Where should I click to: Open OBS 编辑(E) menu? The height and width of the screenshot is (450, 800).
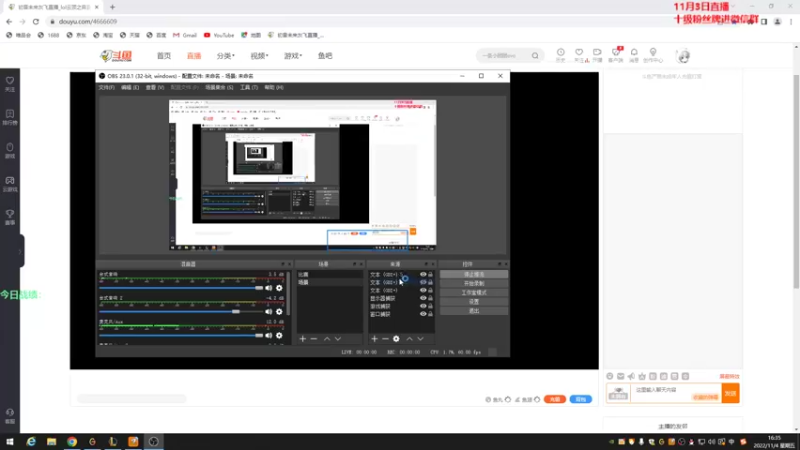click(x=130, y=88)
